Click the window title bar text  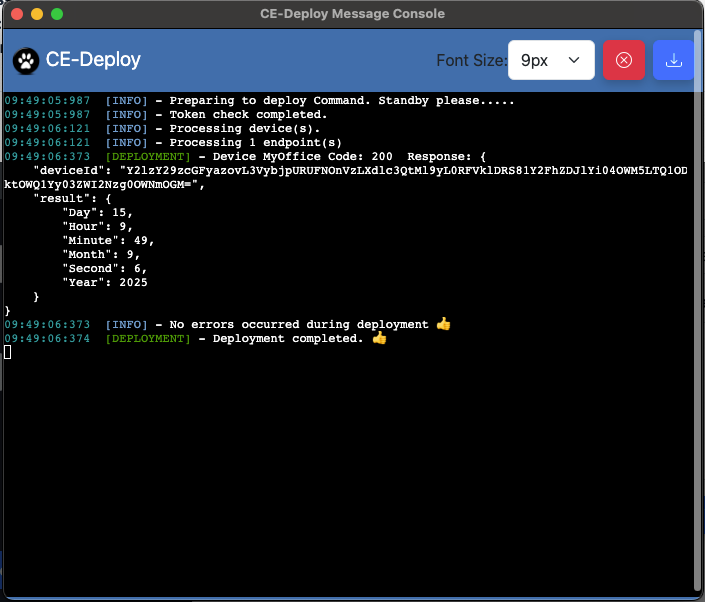[352, 14]
